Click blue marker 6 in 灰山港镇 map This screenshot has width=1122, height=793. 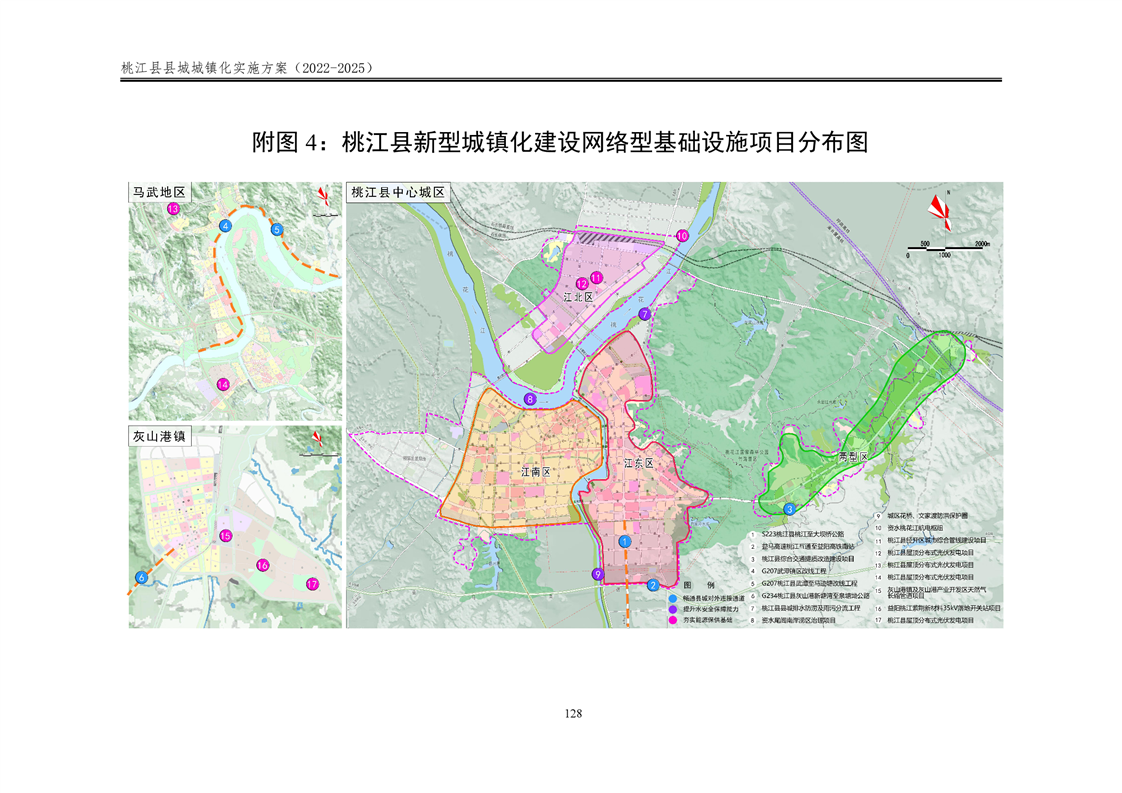pos(141,578)
